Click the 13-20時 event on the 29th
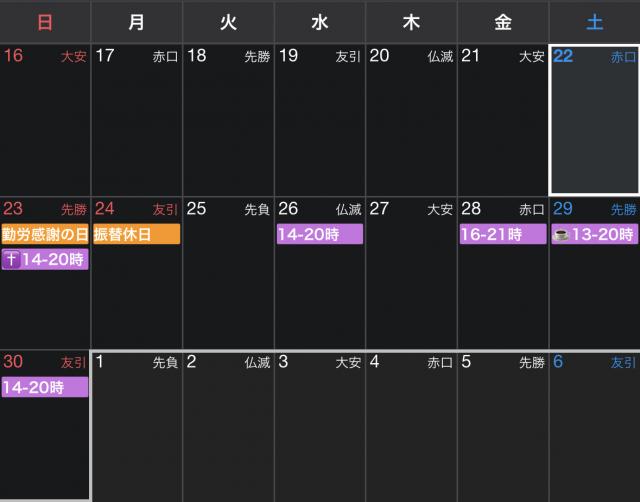Screen dimensions: 640x502 tap(603, 235)
